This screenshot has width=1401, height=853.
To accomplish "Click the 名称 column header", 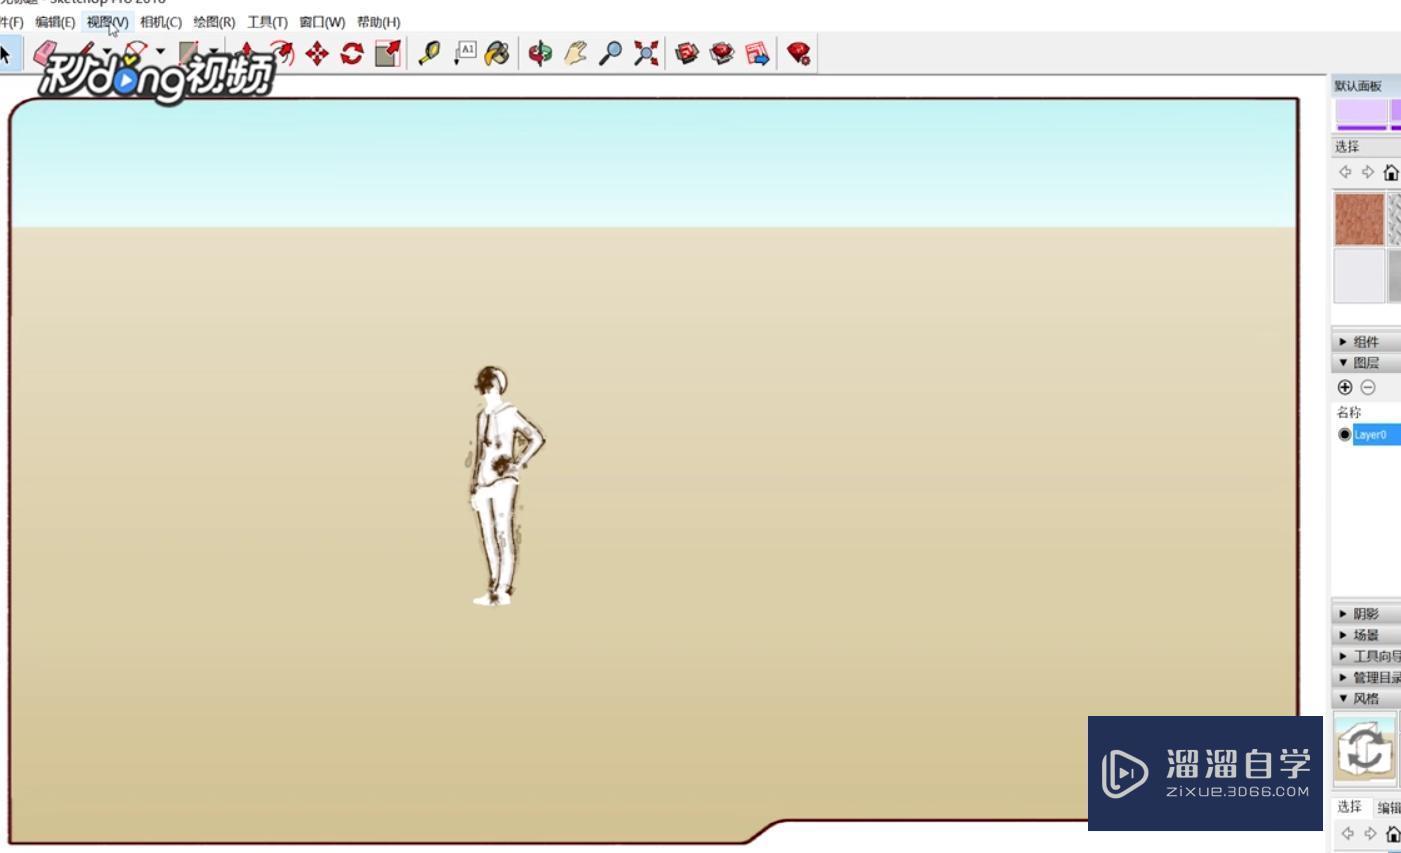I will 1349,412.
